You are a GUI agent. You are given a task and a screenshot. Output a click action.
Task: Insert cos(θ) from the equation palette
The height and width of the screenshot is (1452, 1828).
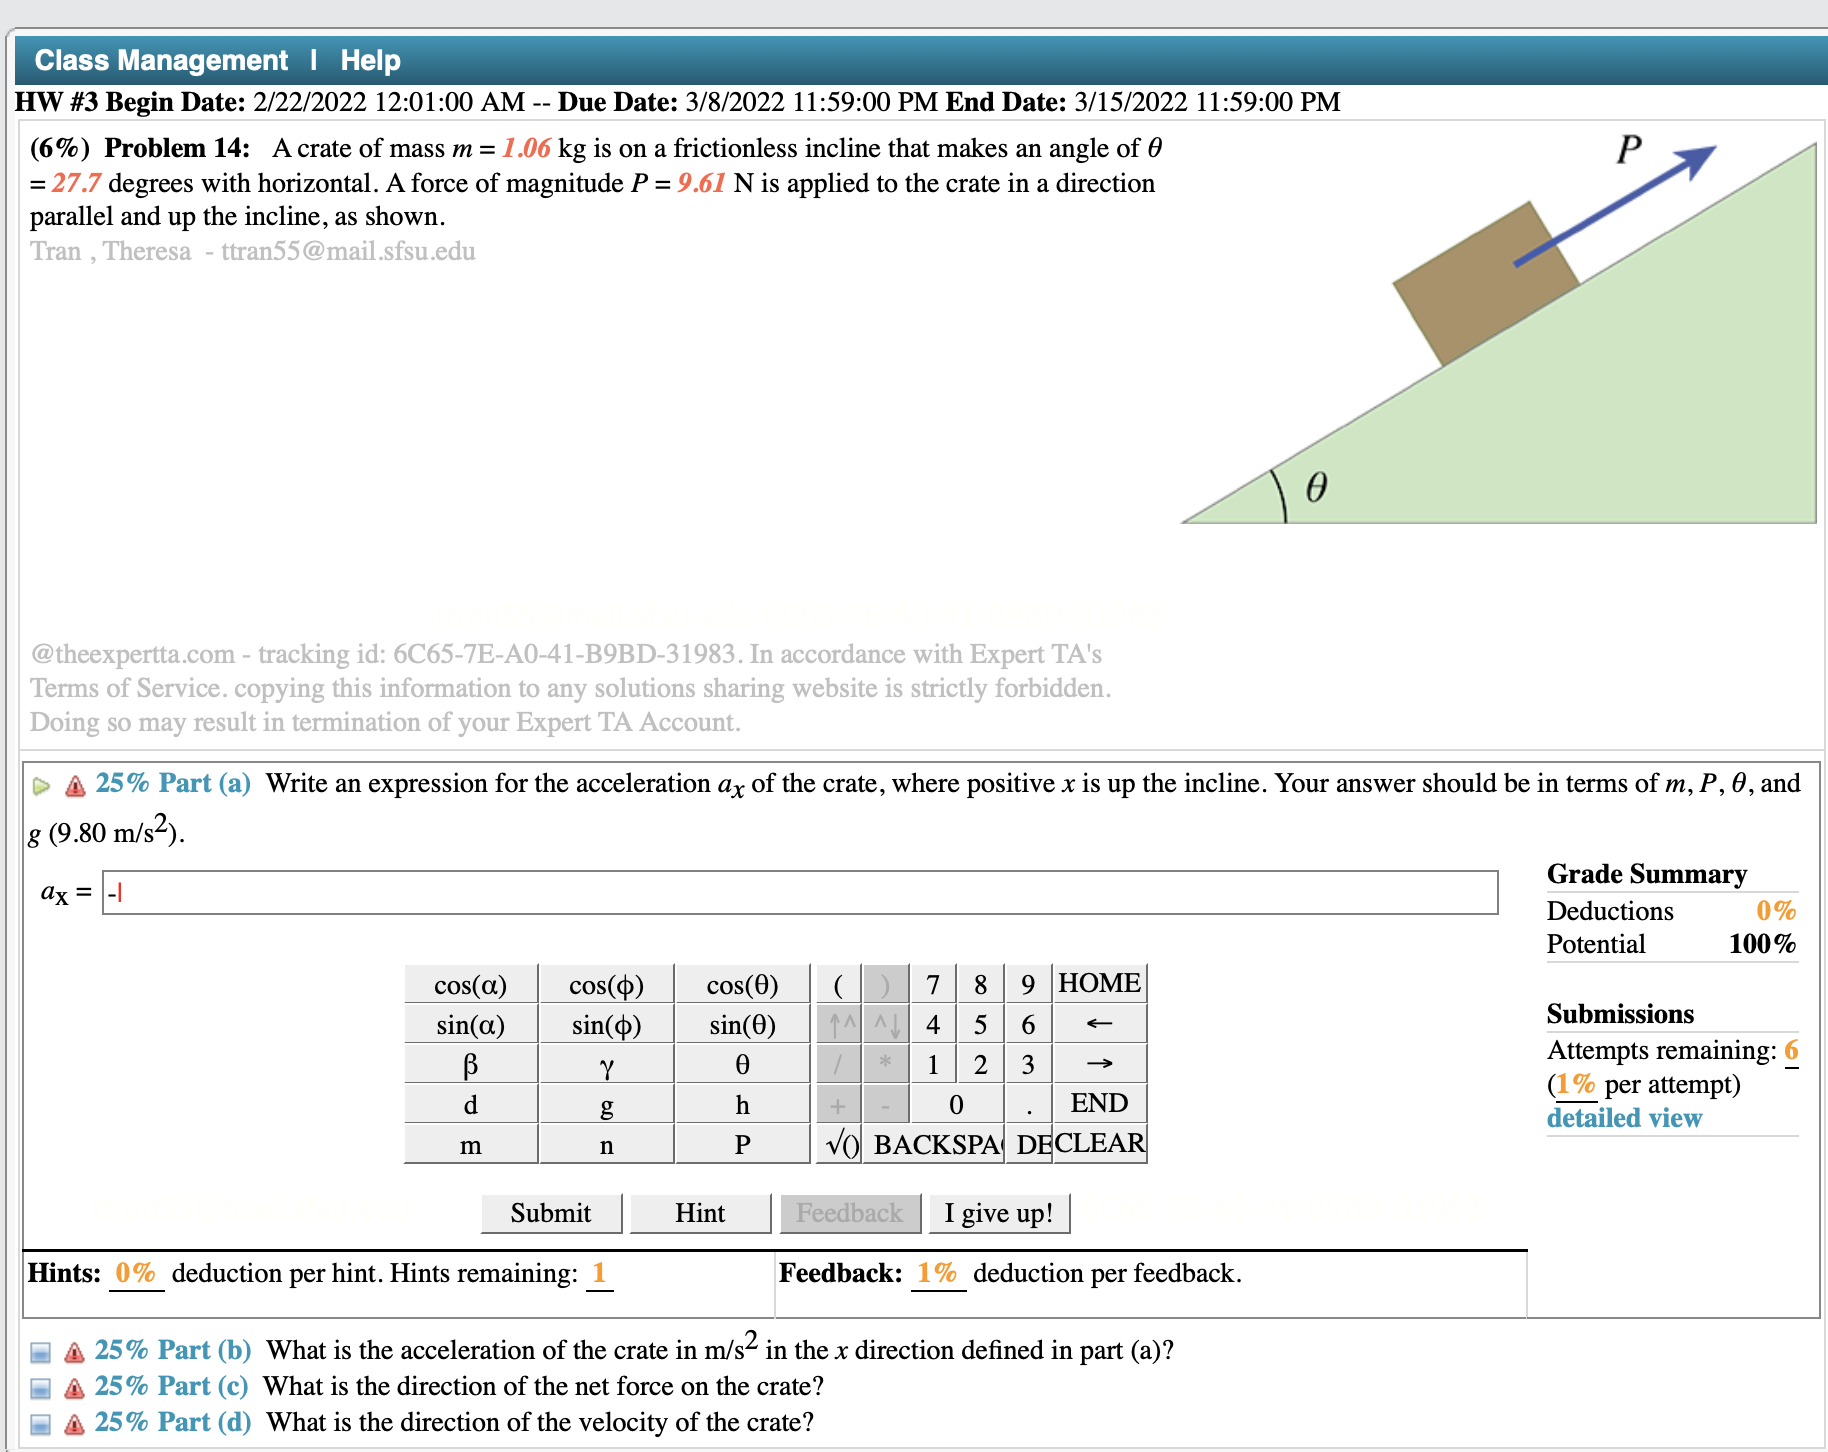pyautogui.click(x=742, y=984)
